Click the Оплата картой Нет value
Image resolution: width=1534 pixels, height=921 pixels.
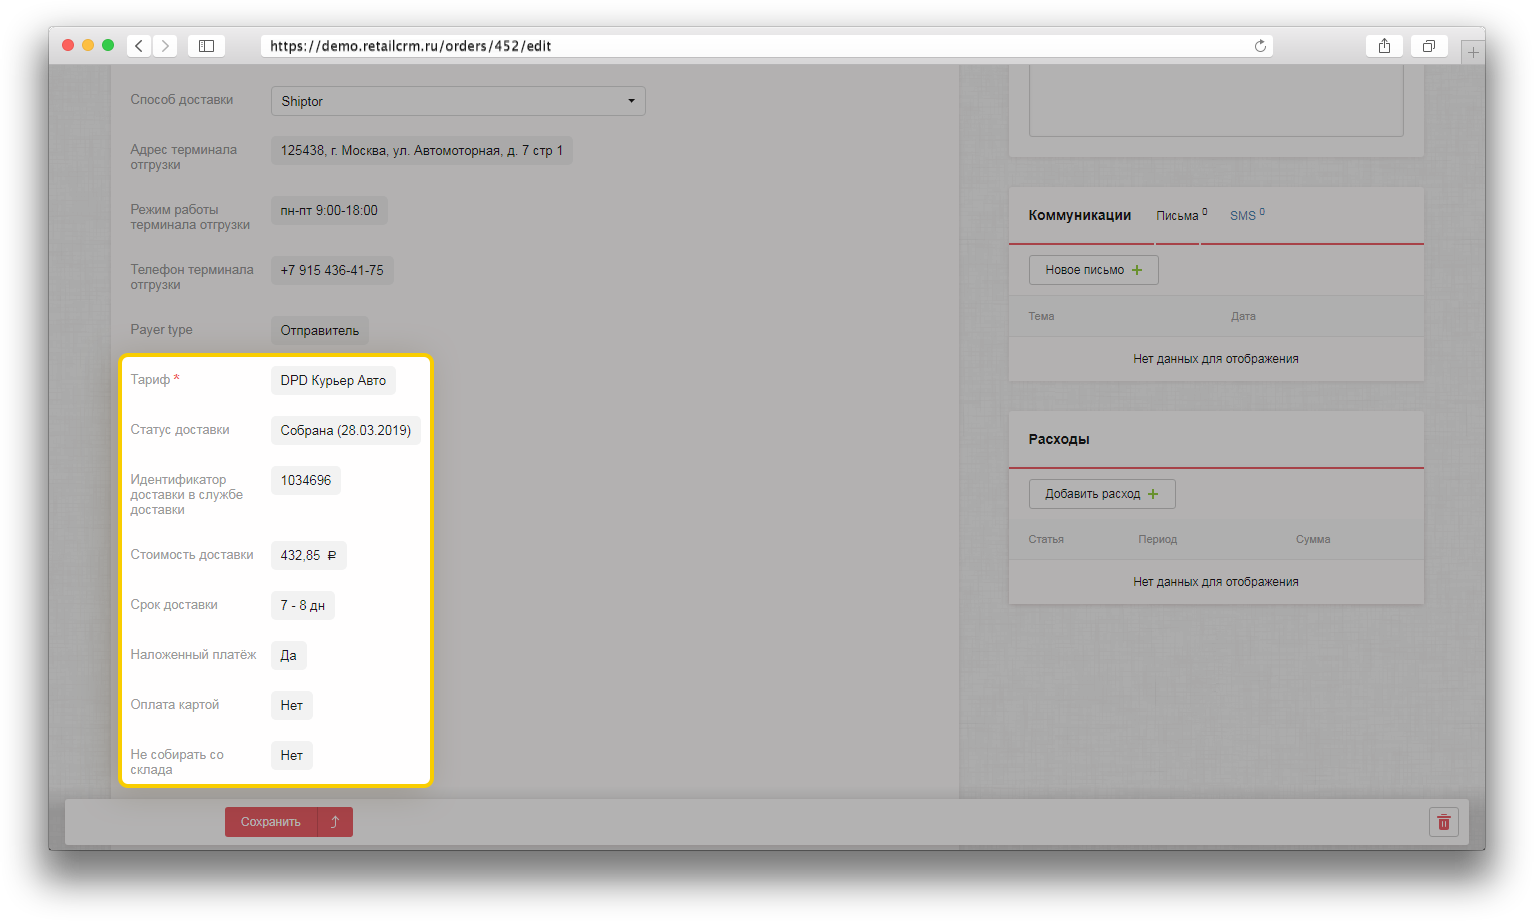[x=291, y=706]
